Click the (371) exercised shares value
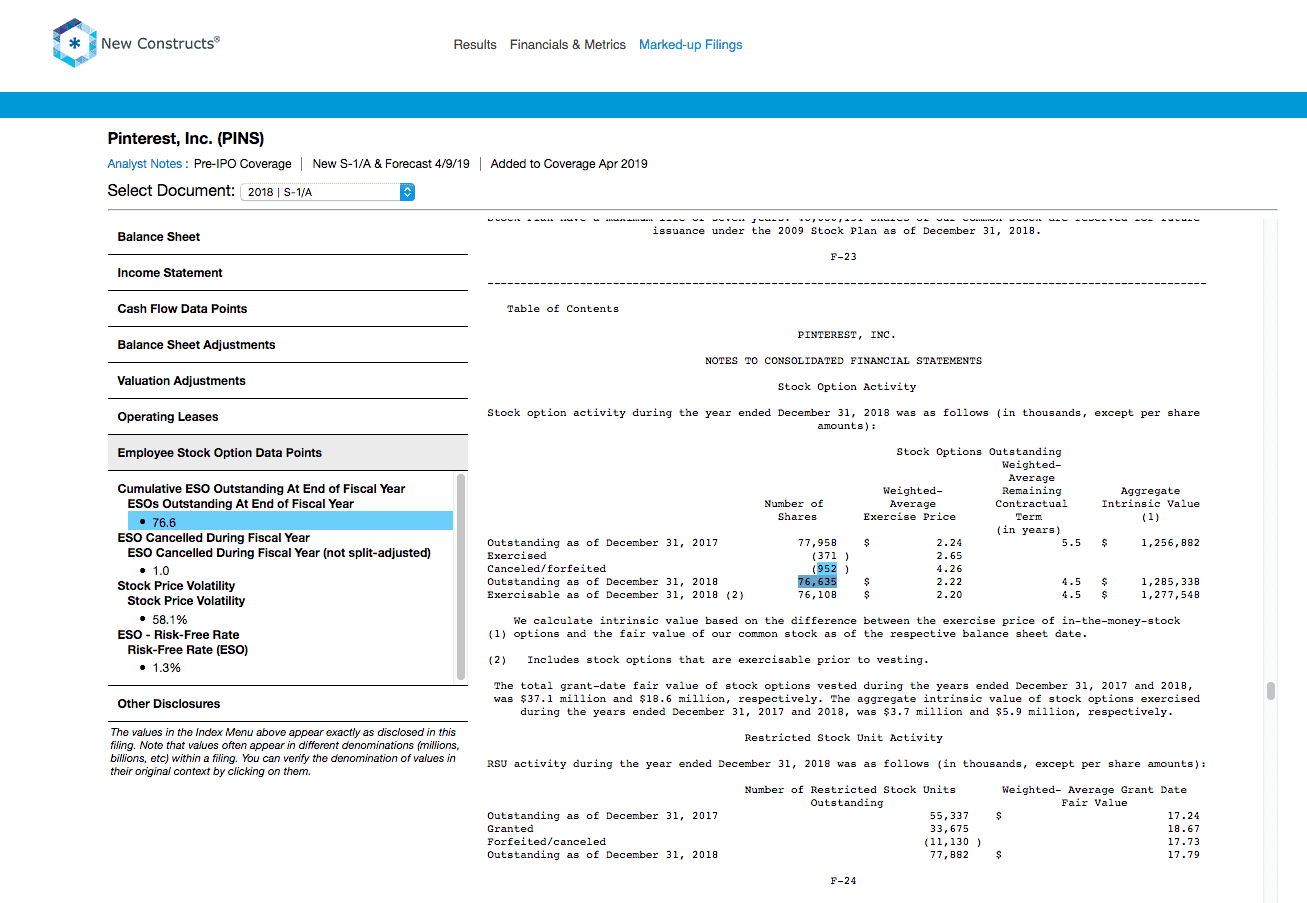This screenshot has width=1307, height=903. 830,556
